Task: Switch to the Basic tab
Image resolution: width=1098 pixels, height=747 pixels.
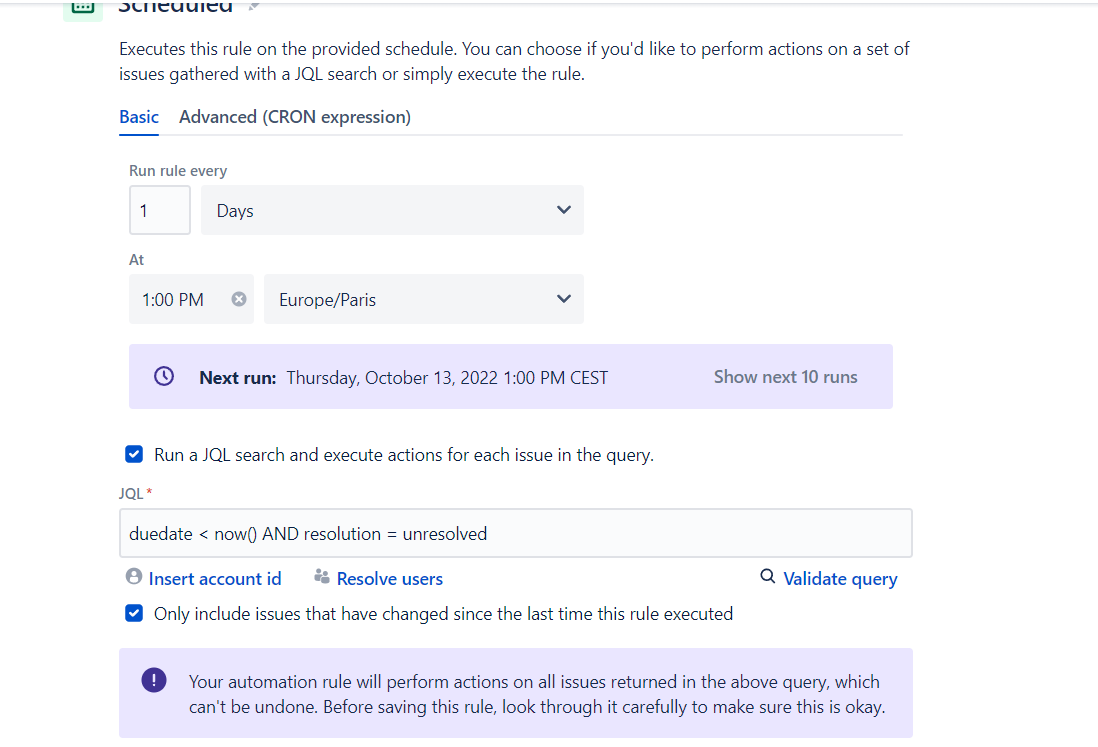Action: pyautogui.click(x=139, y=117)
